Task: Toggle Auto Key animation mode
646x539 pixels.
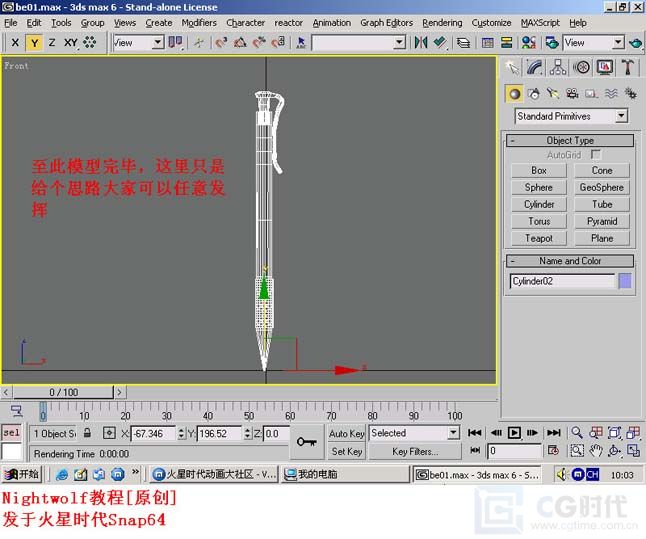Action: point(346,434)
